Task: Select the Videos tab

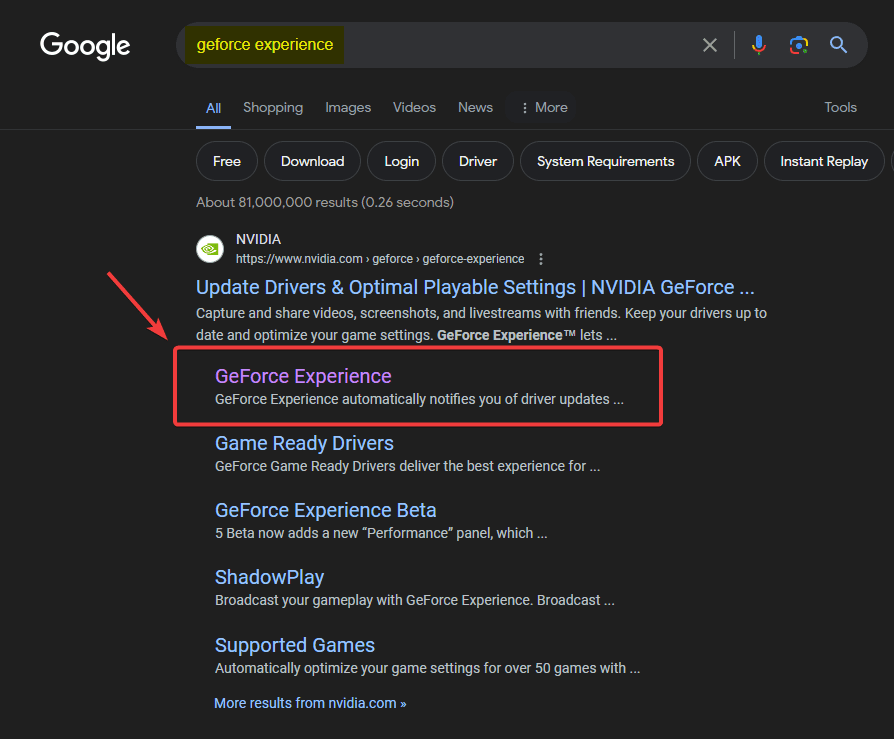Action: click(x=414, y=107)
